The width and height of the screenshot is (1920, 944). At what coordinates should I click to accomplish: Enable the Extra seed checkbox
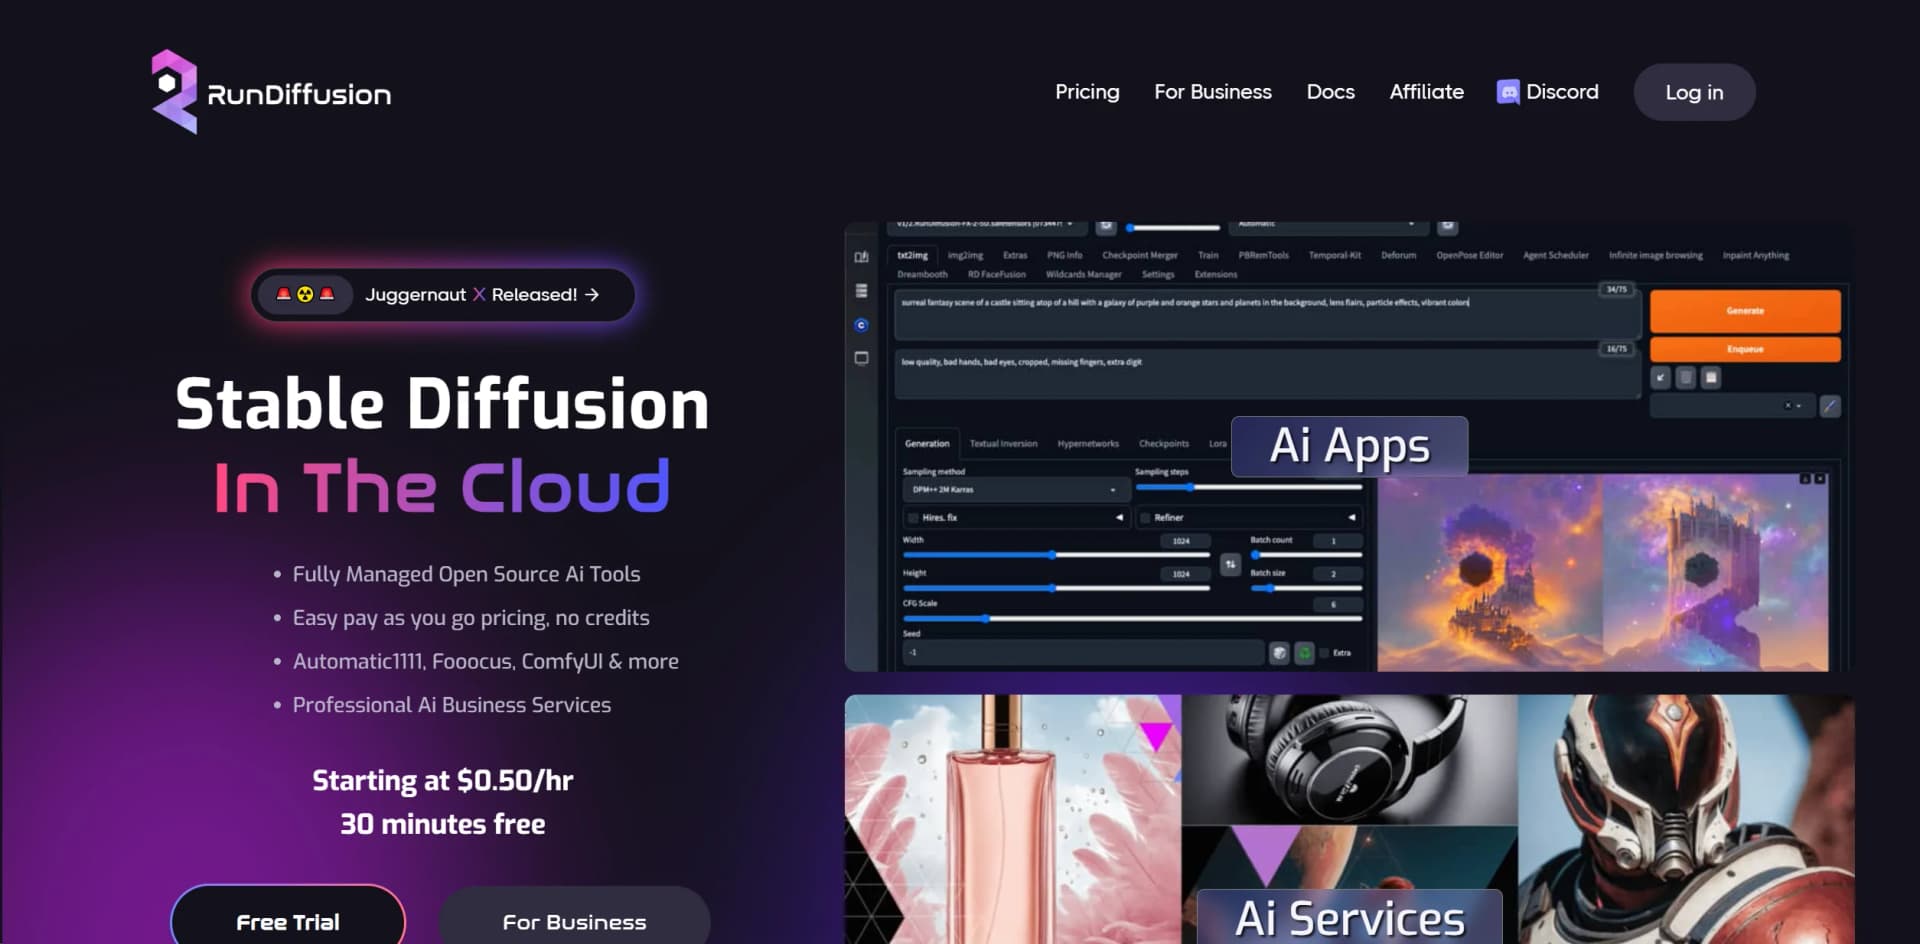(1325, 653)
